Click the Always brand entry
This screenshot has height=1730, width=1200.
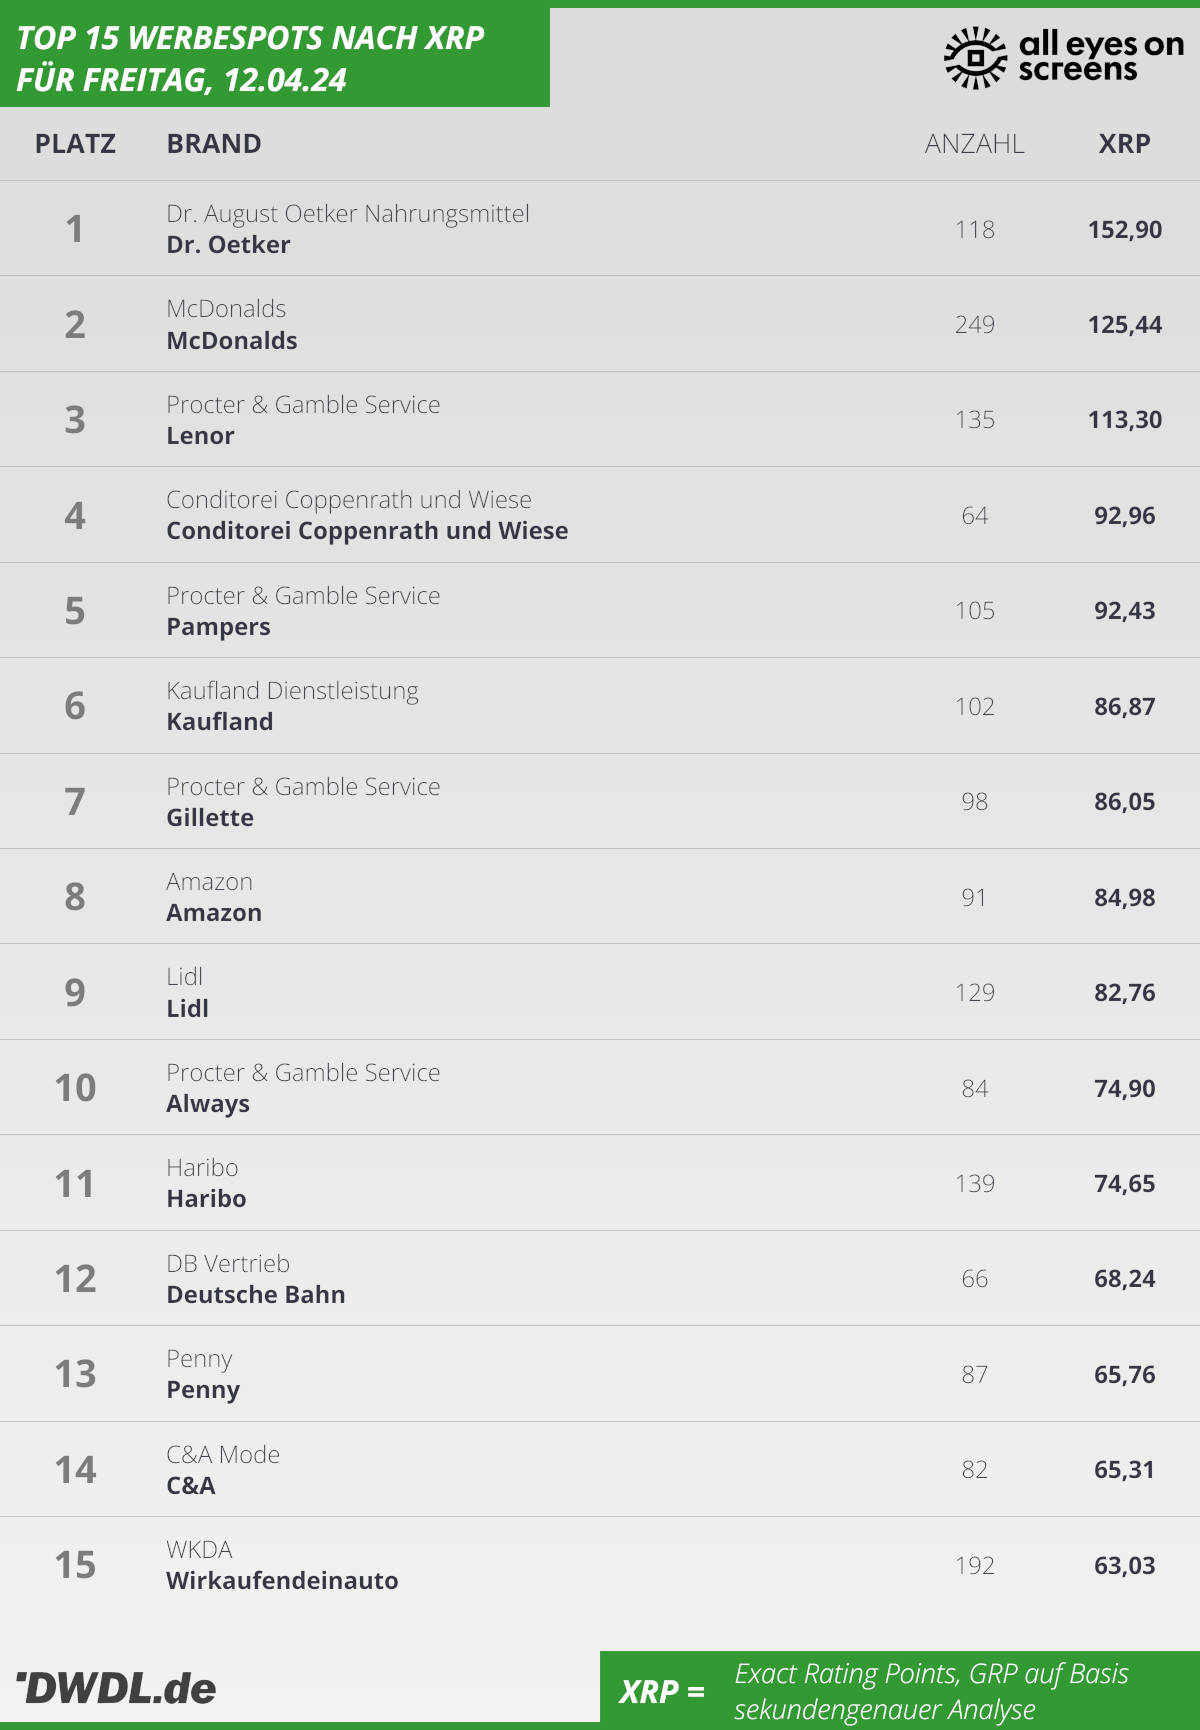[208, 1104]
